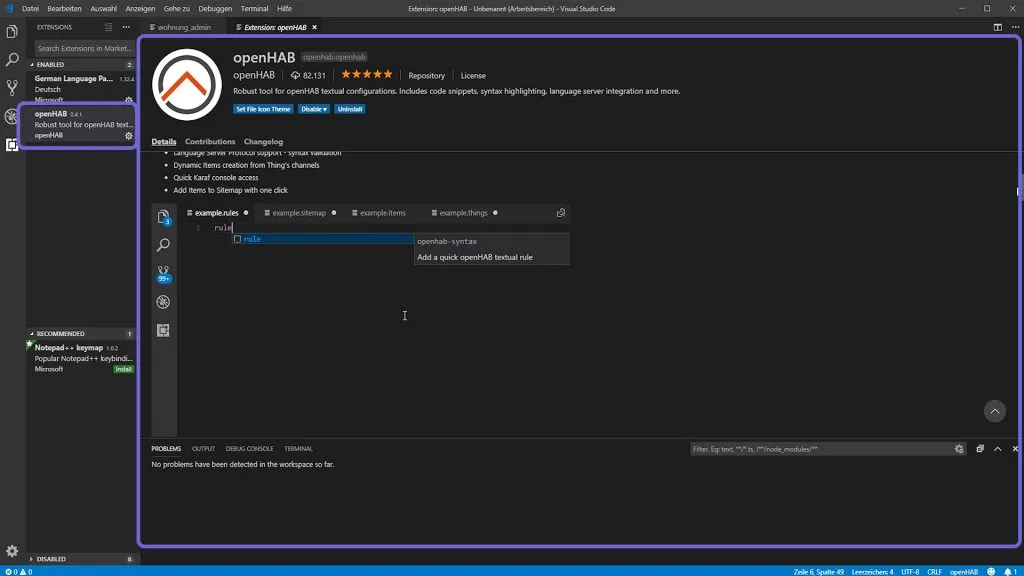The height and width of the screenshot is (576, 1024).
Task: Click the openhab.openhab identifier badge
Action: (334, 57)
